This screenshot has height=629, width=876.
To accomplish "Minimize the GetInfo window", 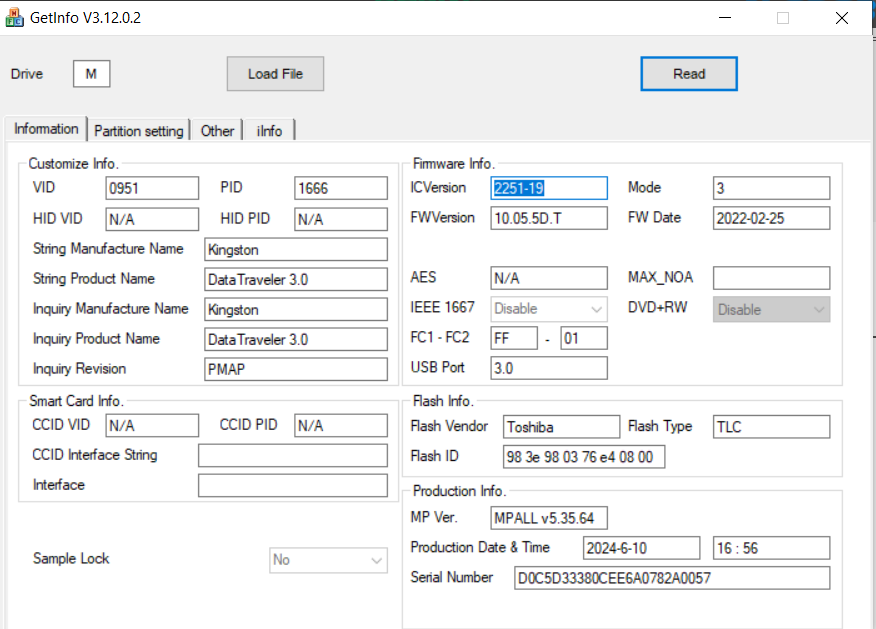I will [x=725, y=18].
